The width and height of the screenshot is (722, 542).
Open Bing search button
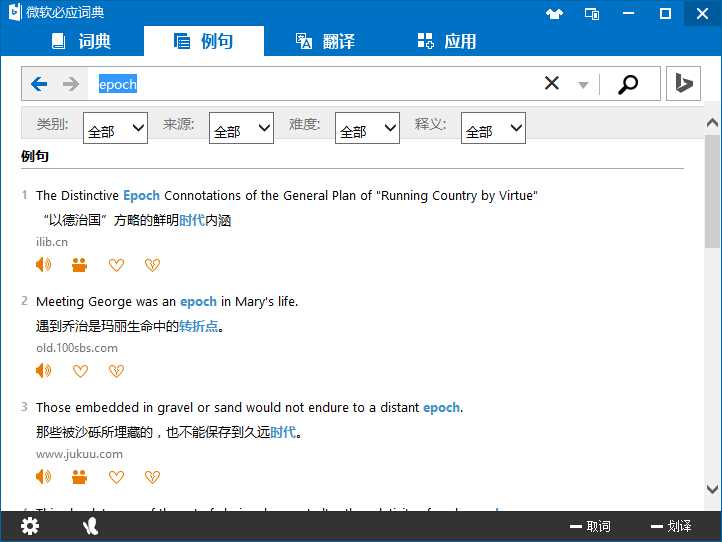tap(683, 83)
